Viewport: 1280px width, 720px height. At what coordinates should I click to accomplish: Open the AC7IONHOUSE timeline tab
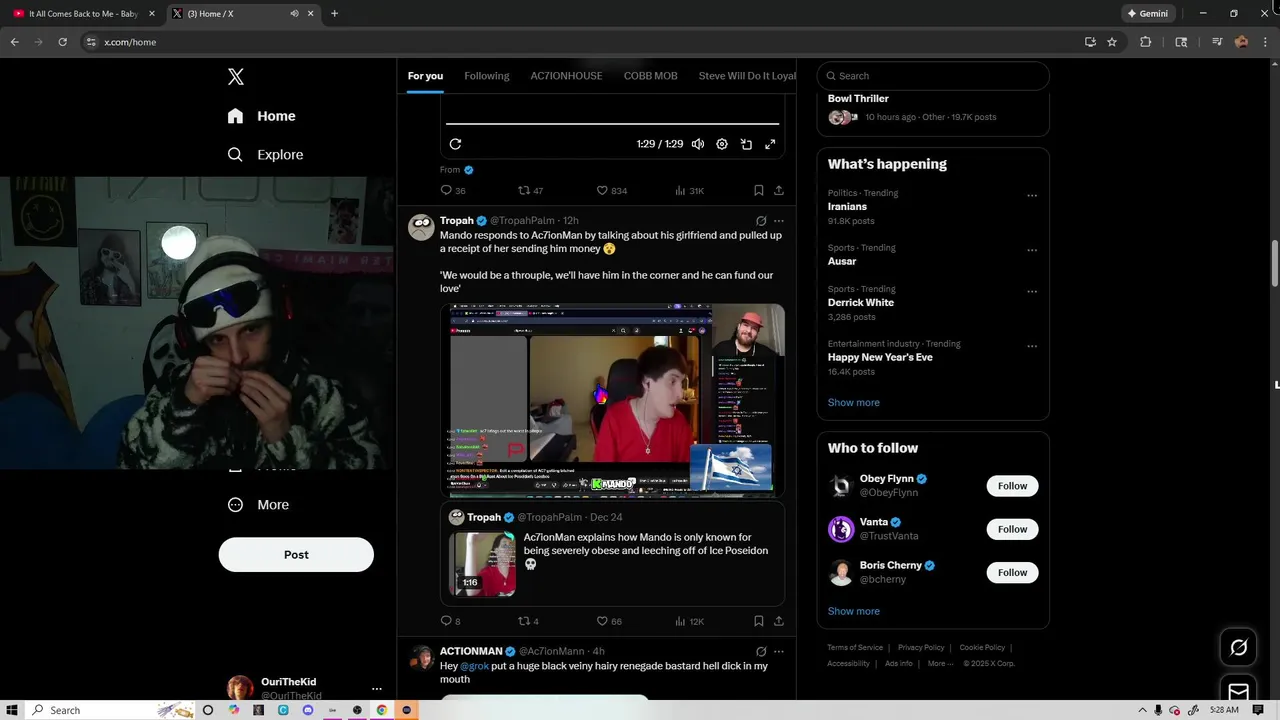566,76
